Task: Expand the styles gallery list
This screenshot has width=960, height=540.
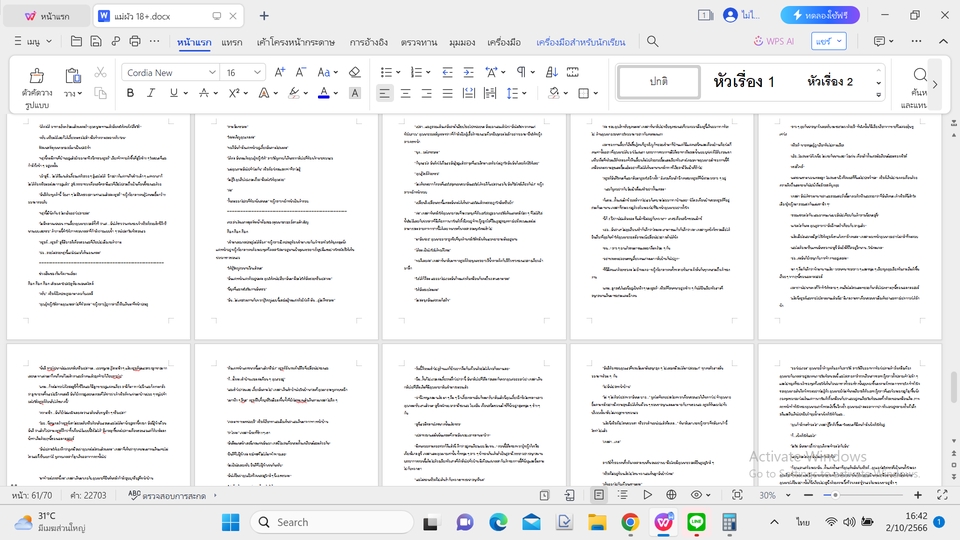Action: pyautogui.click(x=879, y=95)
